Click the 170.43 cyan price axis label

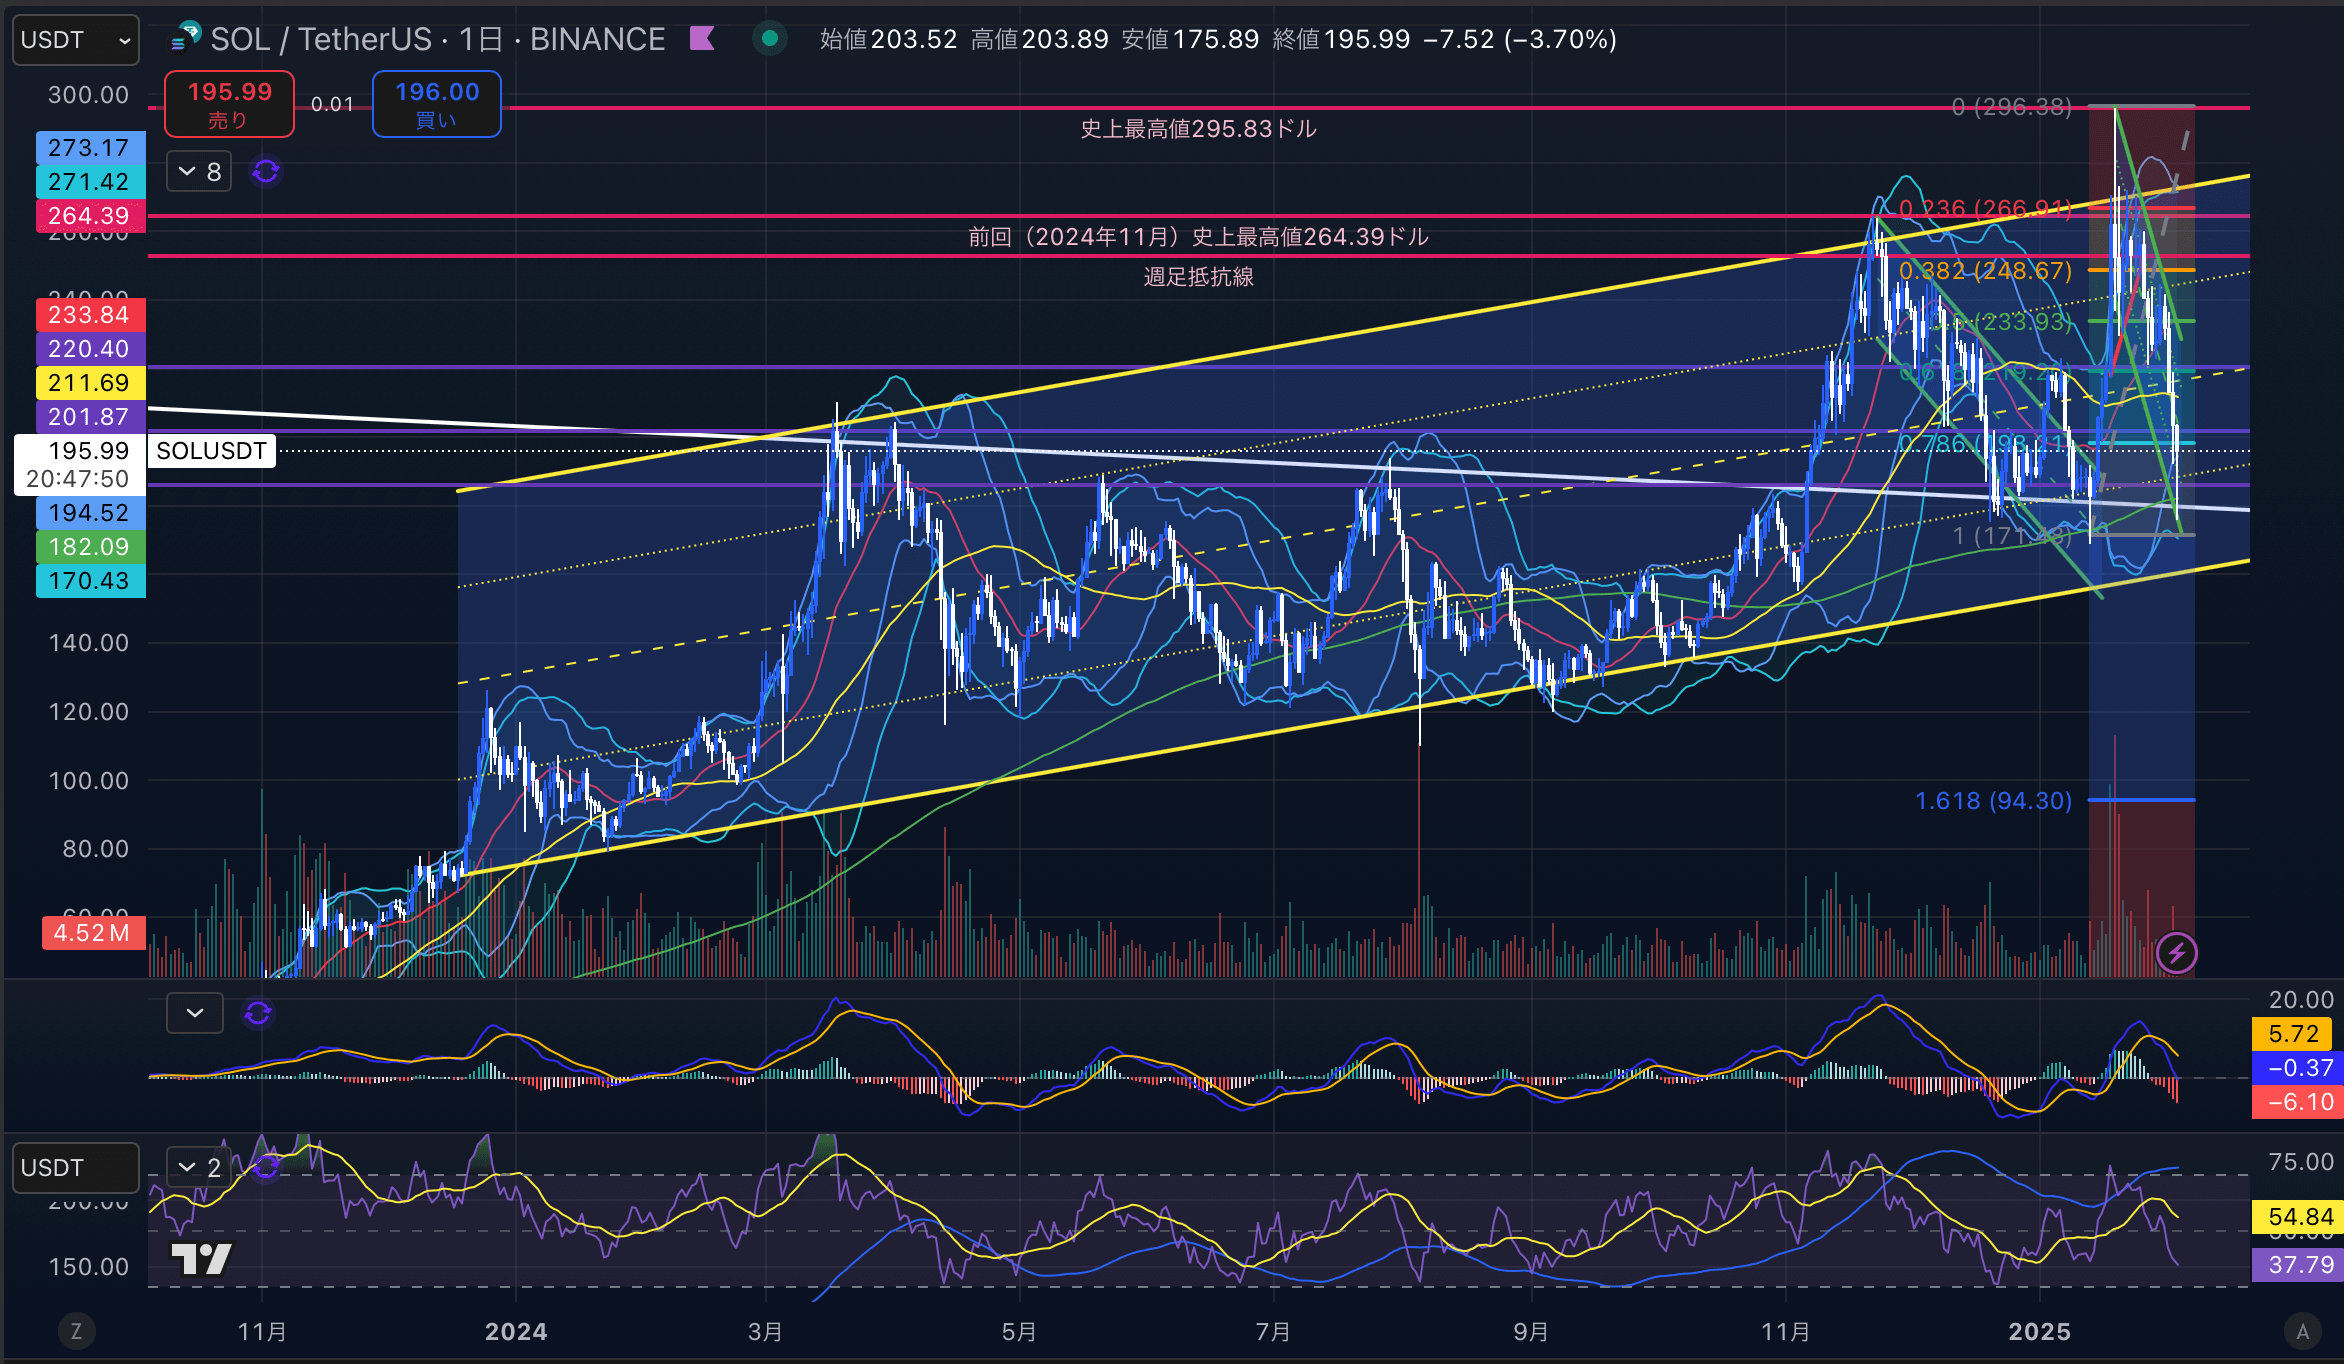pos(89,581)
